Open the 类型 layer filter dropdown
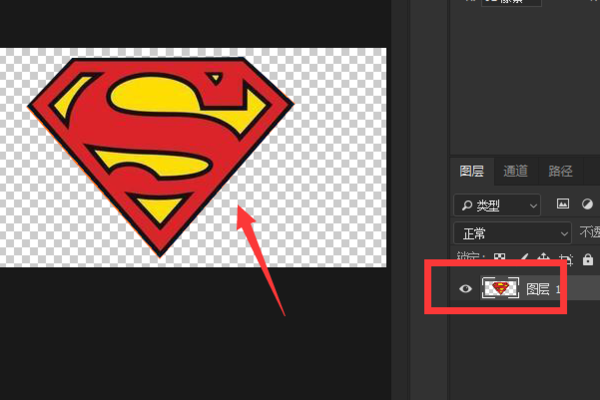The width and height of the screenshot is (600, 400). point(497,206)
